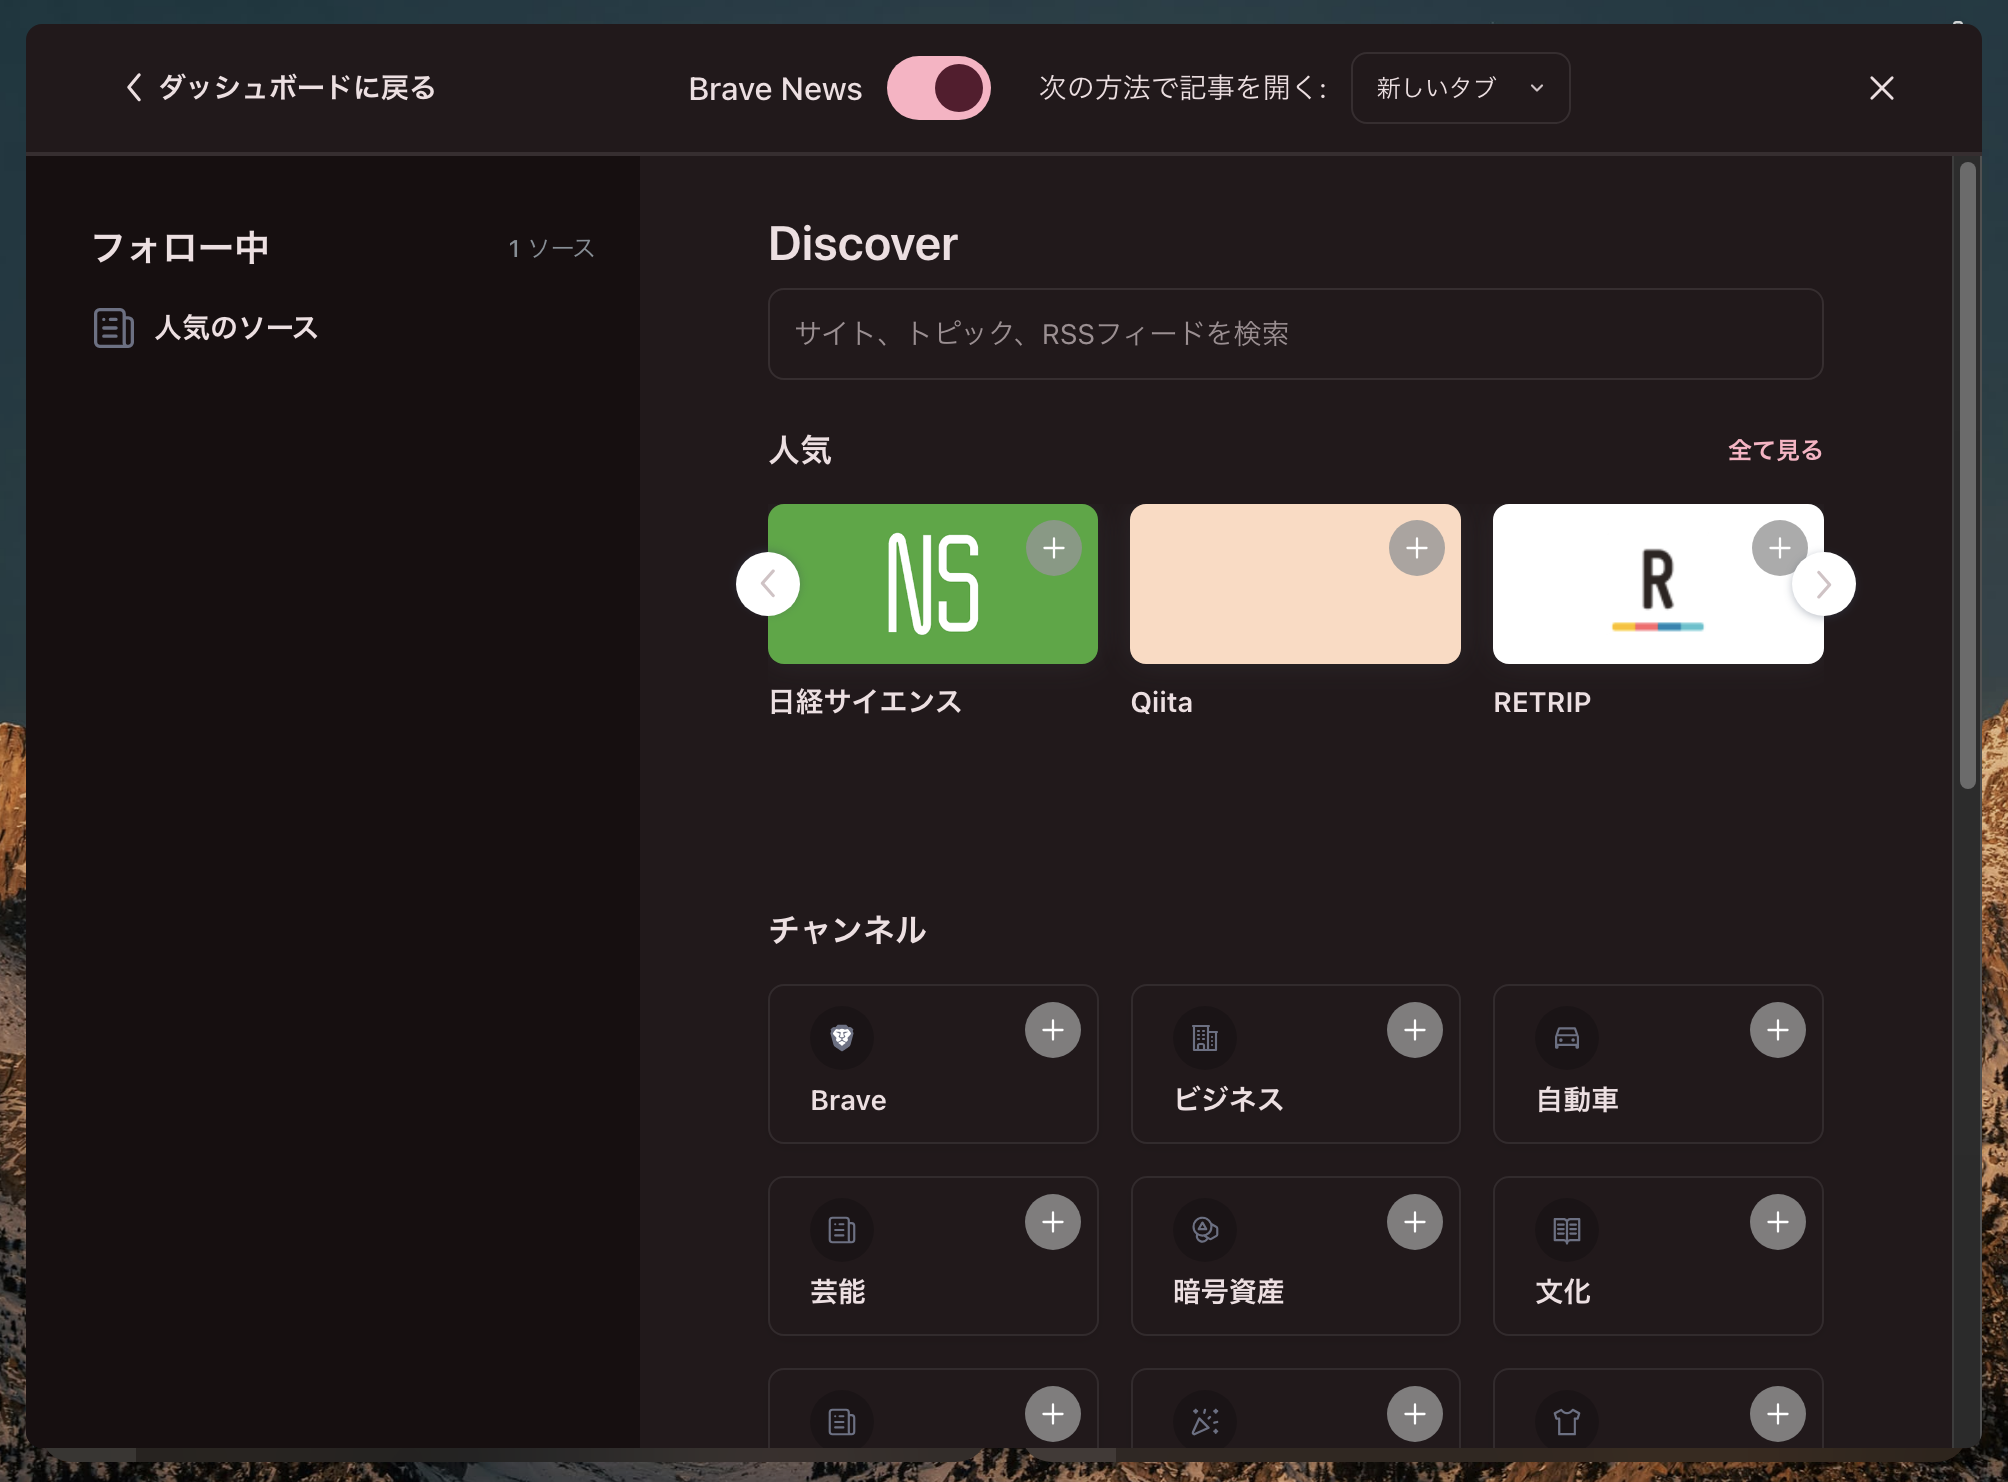This screenshot has width=2008, height=1482.
Task: Click the ビジネス building icon
Action: [x=1205, y=1038]
